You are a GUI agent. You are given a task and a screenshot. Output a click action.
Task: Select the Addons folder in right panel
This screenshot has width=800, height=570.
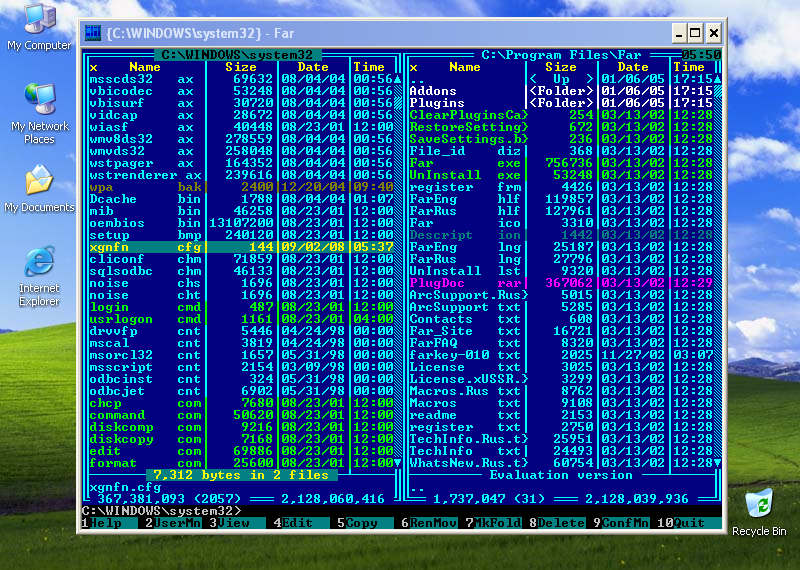point(561,91)
